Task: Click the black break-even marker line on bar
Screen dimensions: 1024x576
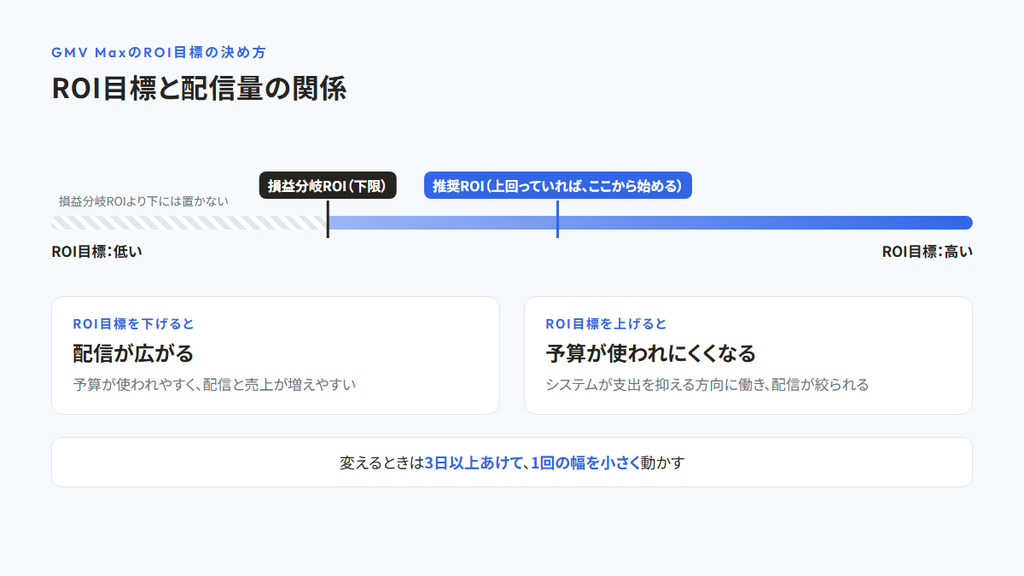Action: click(x=328, y=219)
